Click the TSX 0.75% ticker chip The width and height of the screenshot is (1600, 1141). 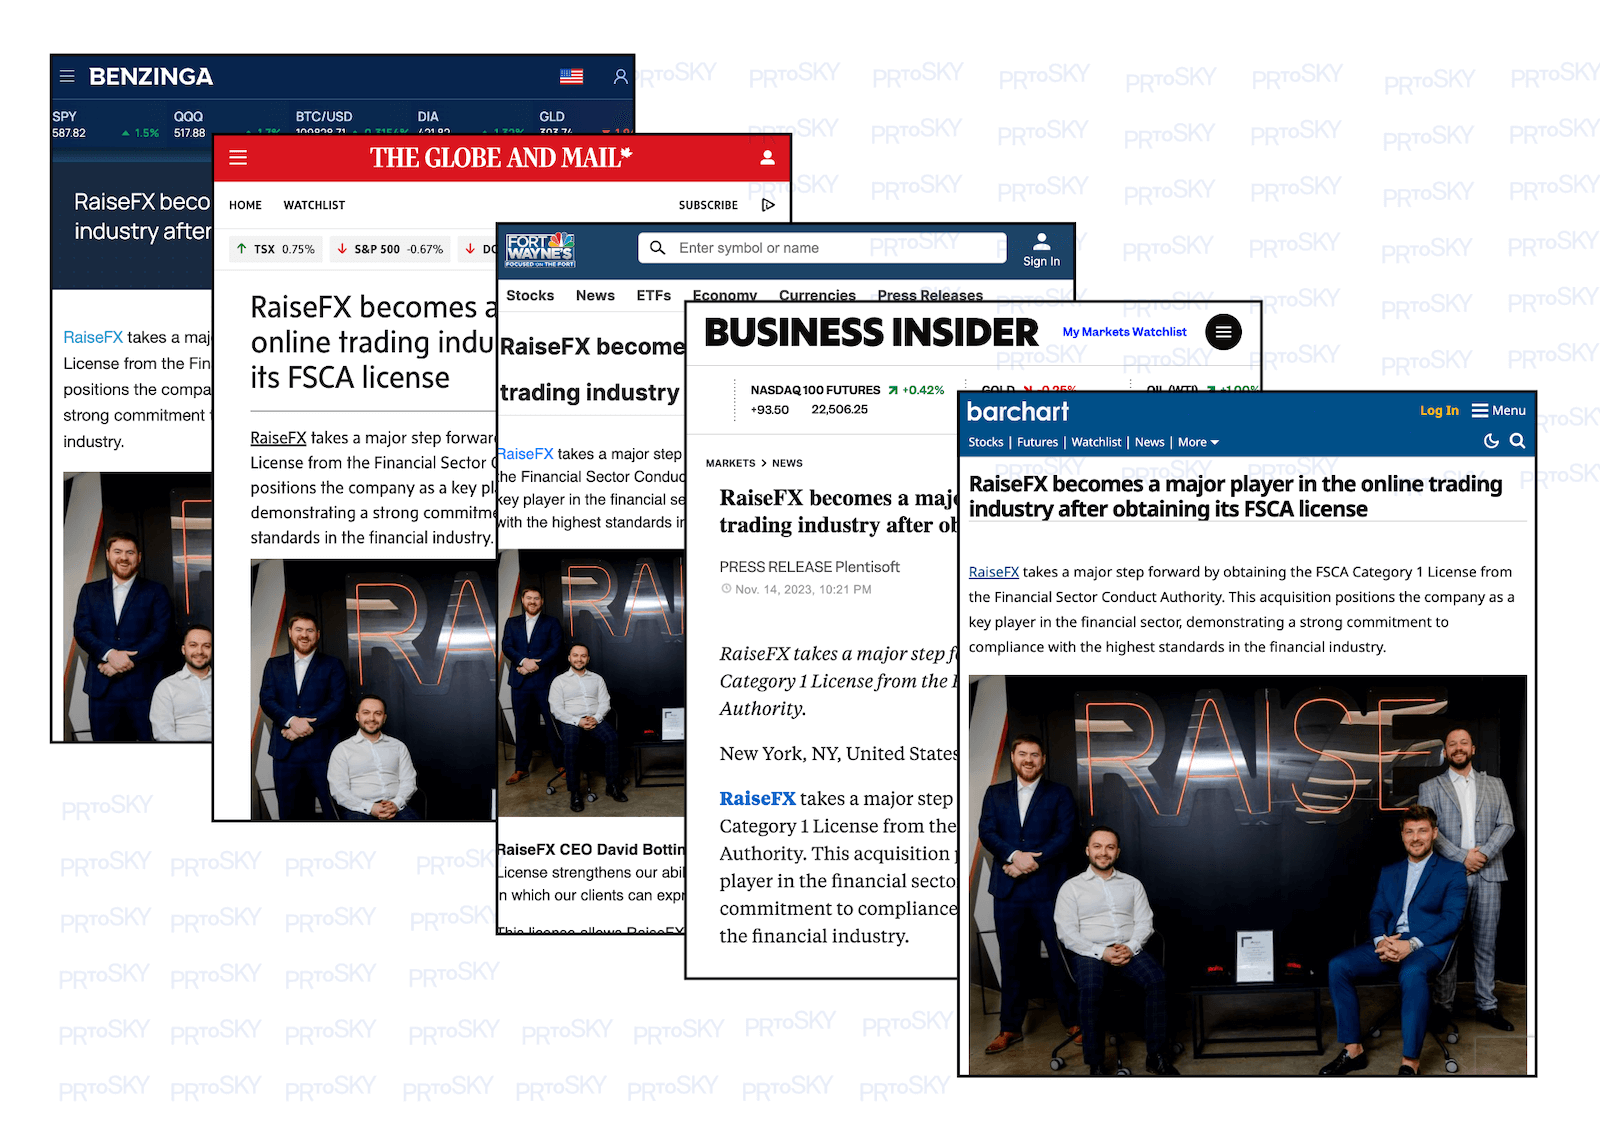pos(276,249)
